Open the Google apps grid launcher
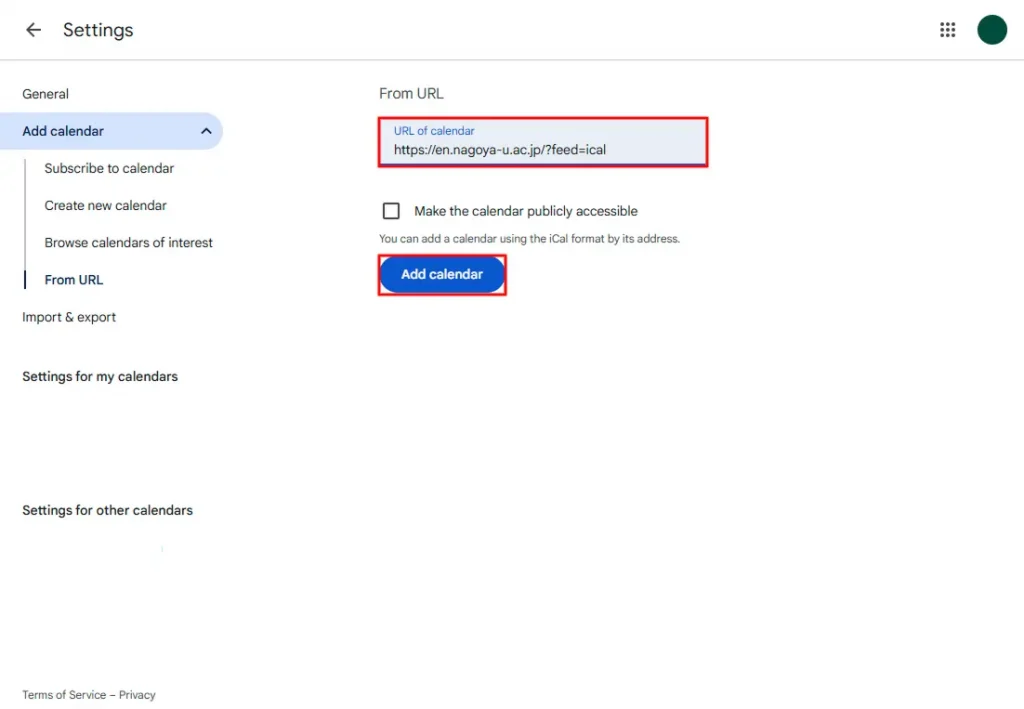This screenshot has width=1024, height=709. pyautogui.click(x=947, y=29)
